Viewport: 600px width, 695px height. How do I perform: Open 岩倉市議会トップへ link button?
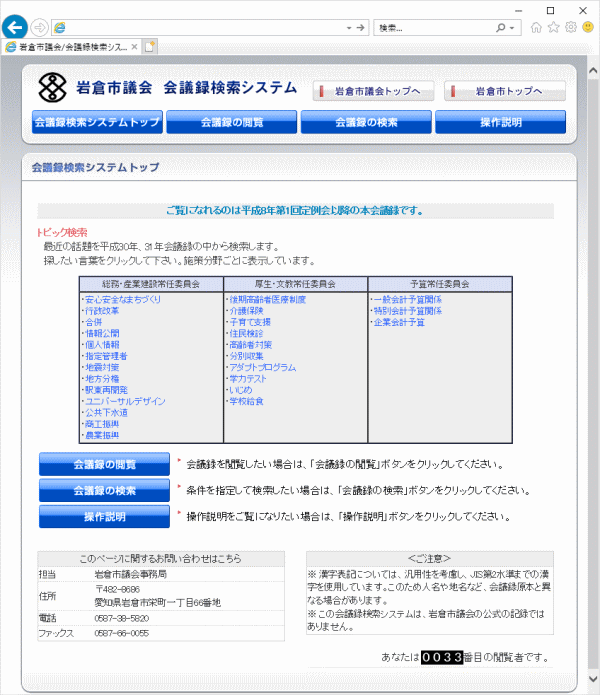pos(373,91)
